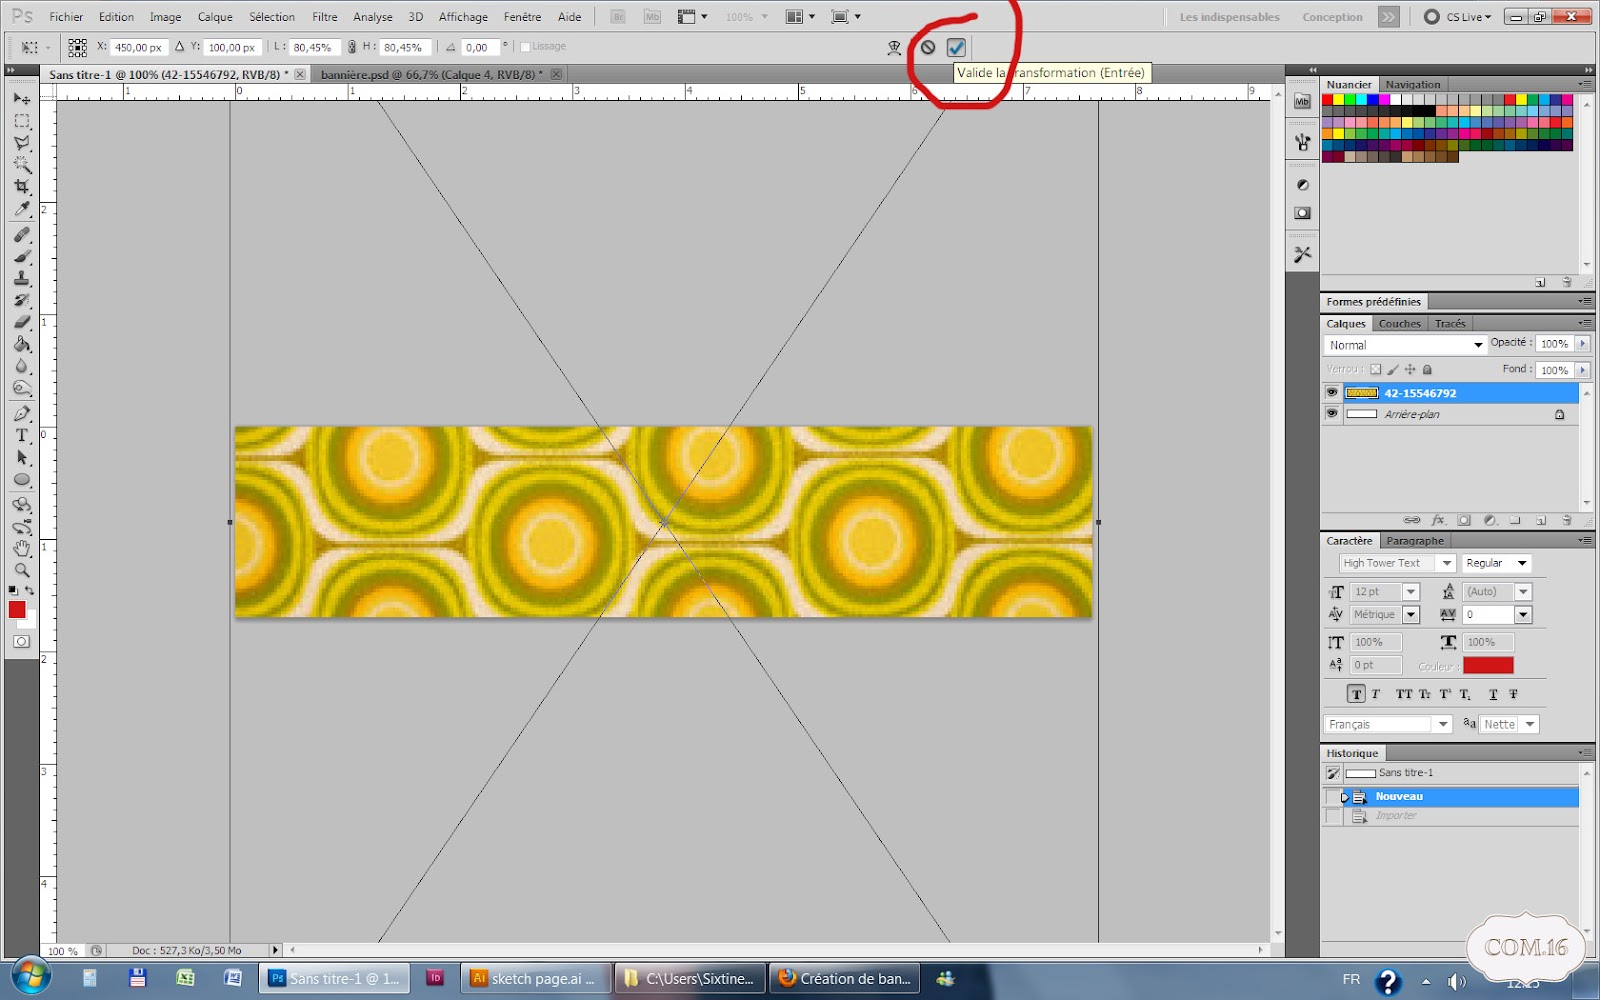Open the Création de ban... Firefox taskbar button
Image resolution: width=1600 pixels, height=1000 pixels.
point(845,979)
